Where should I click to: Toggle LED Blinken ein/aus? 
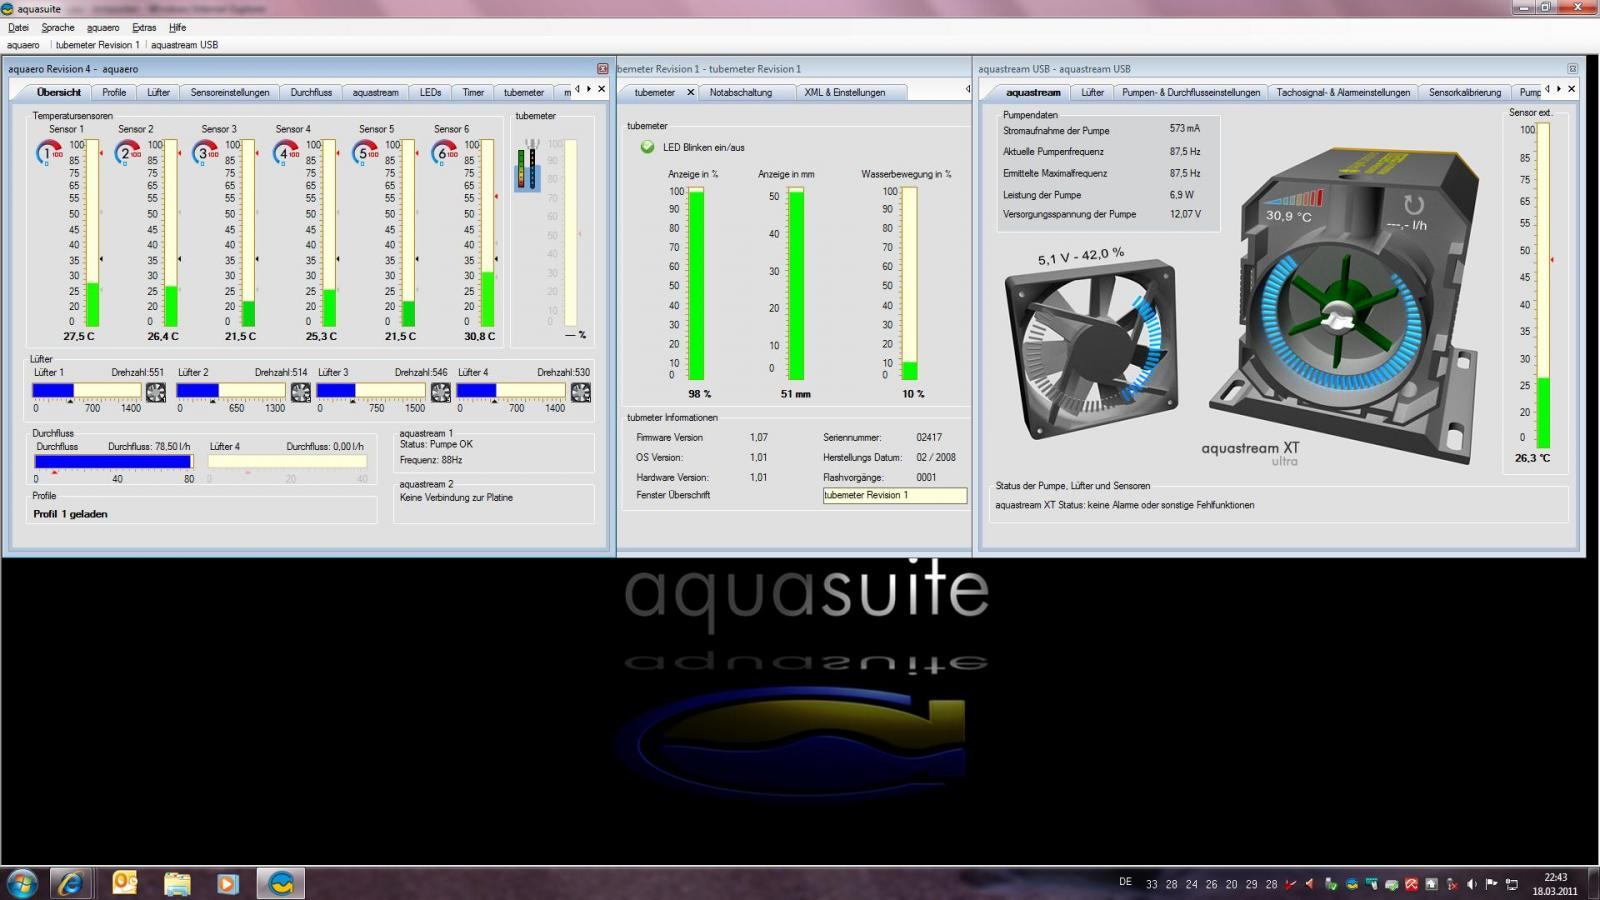coord(647,147)
